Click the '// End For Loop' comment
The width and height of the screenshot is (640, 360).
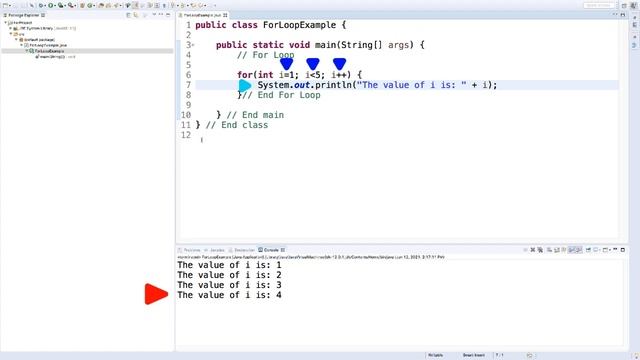(x=282, y=95)
